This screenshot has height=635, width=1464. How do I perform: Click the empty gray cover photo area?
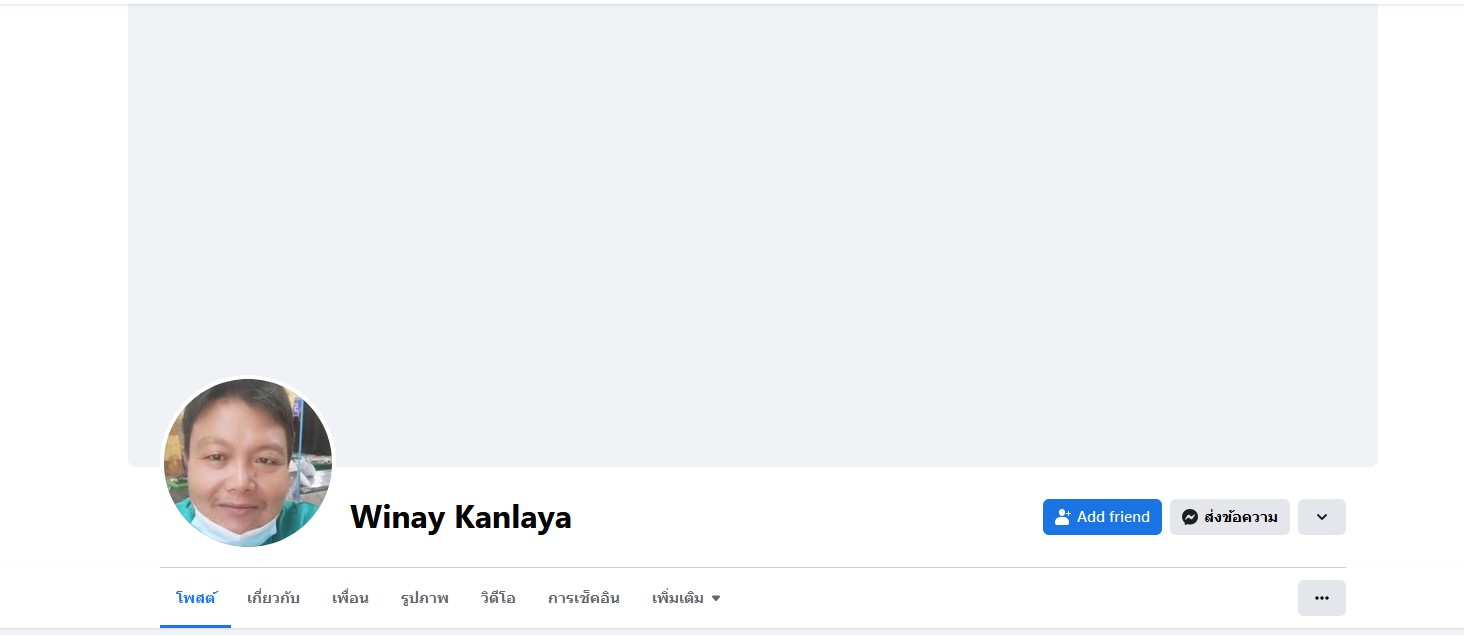pyautogui.click(x=753, y=200)
